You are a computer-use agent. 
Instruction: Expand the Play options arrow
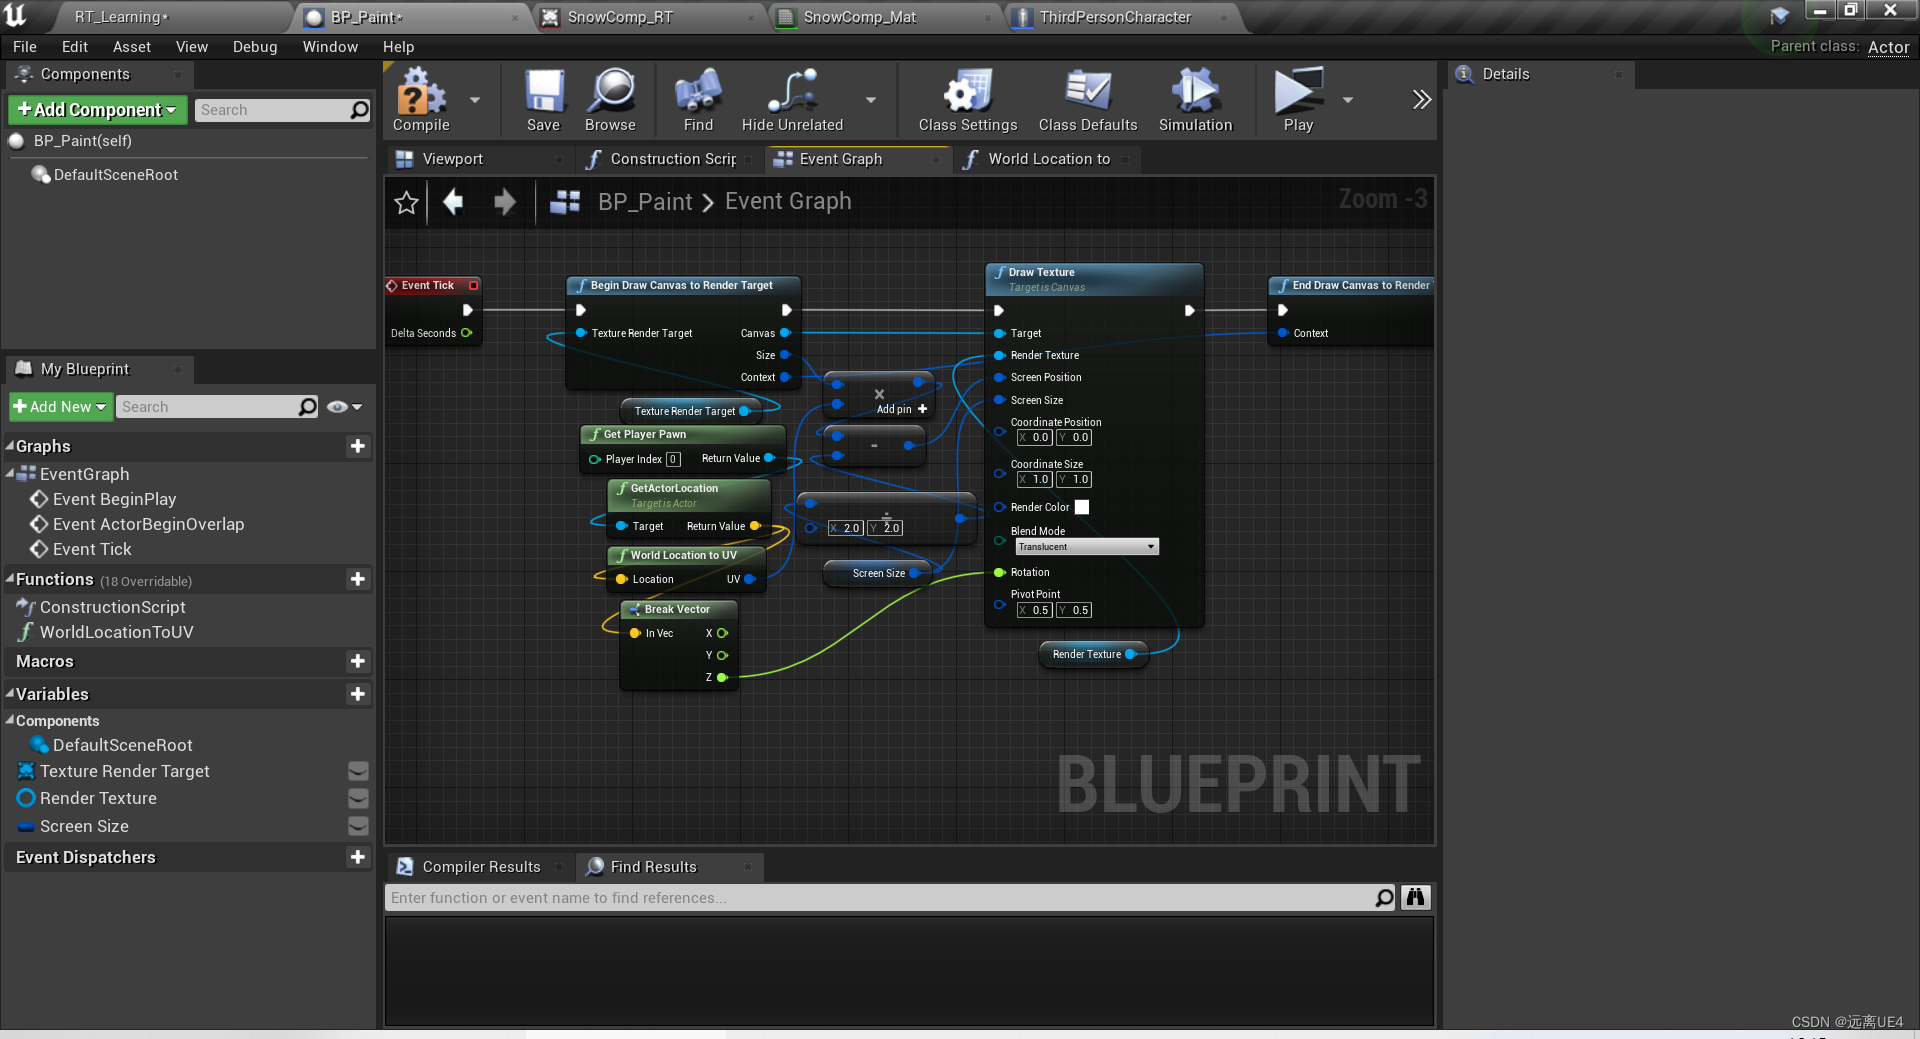pyautogui.click(x=1347, y=99)
